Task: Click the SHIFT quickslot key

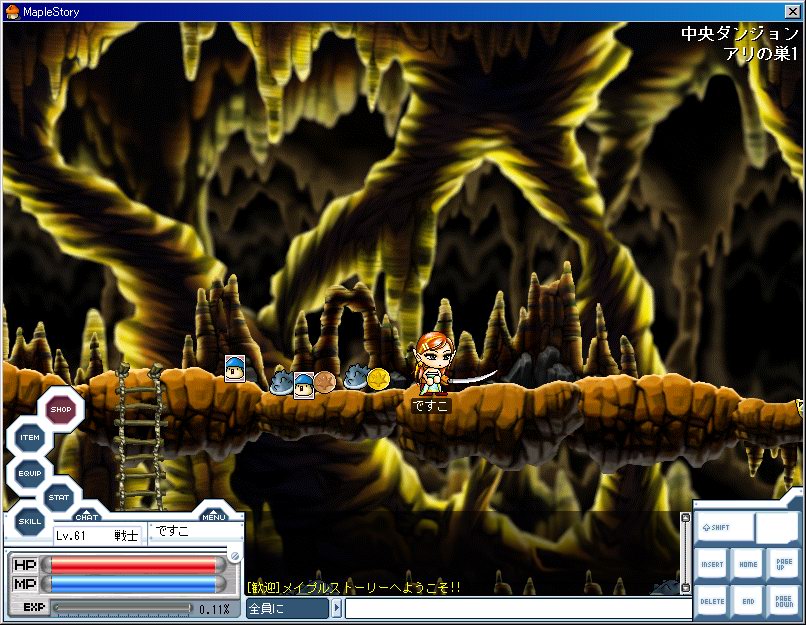Action: click(x=724, y=528)
